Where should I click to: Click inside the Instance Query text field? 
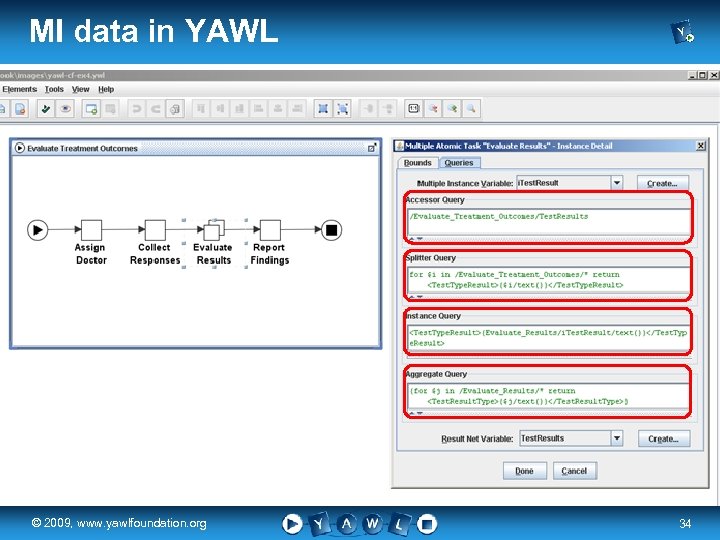pos(549,338)
